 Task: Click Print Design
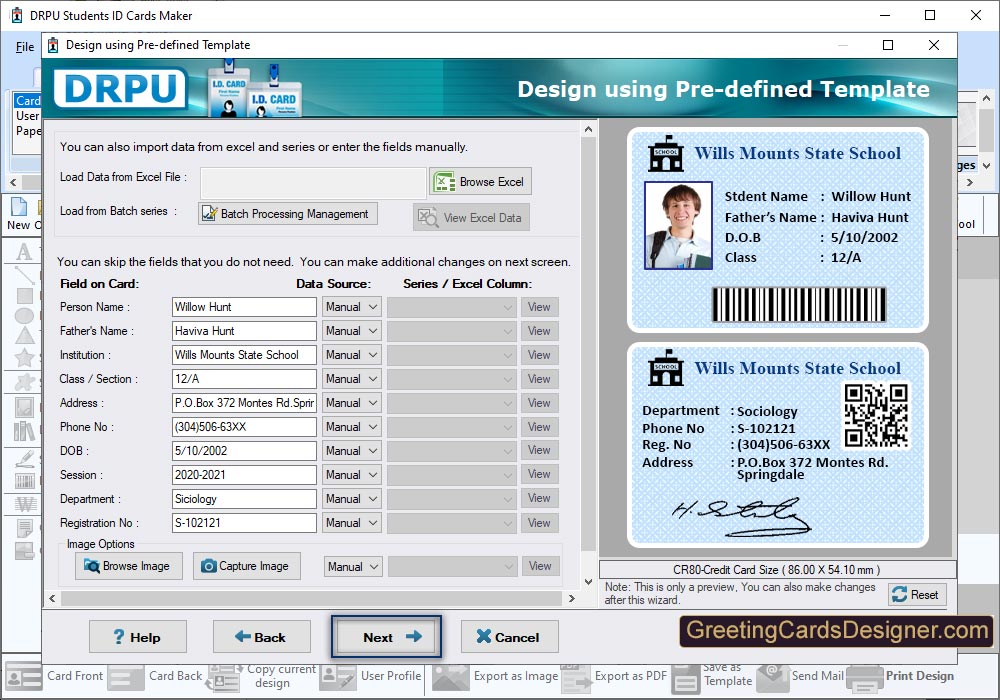(x=901, y=676)
